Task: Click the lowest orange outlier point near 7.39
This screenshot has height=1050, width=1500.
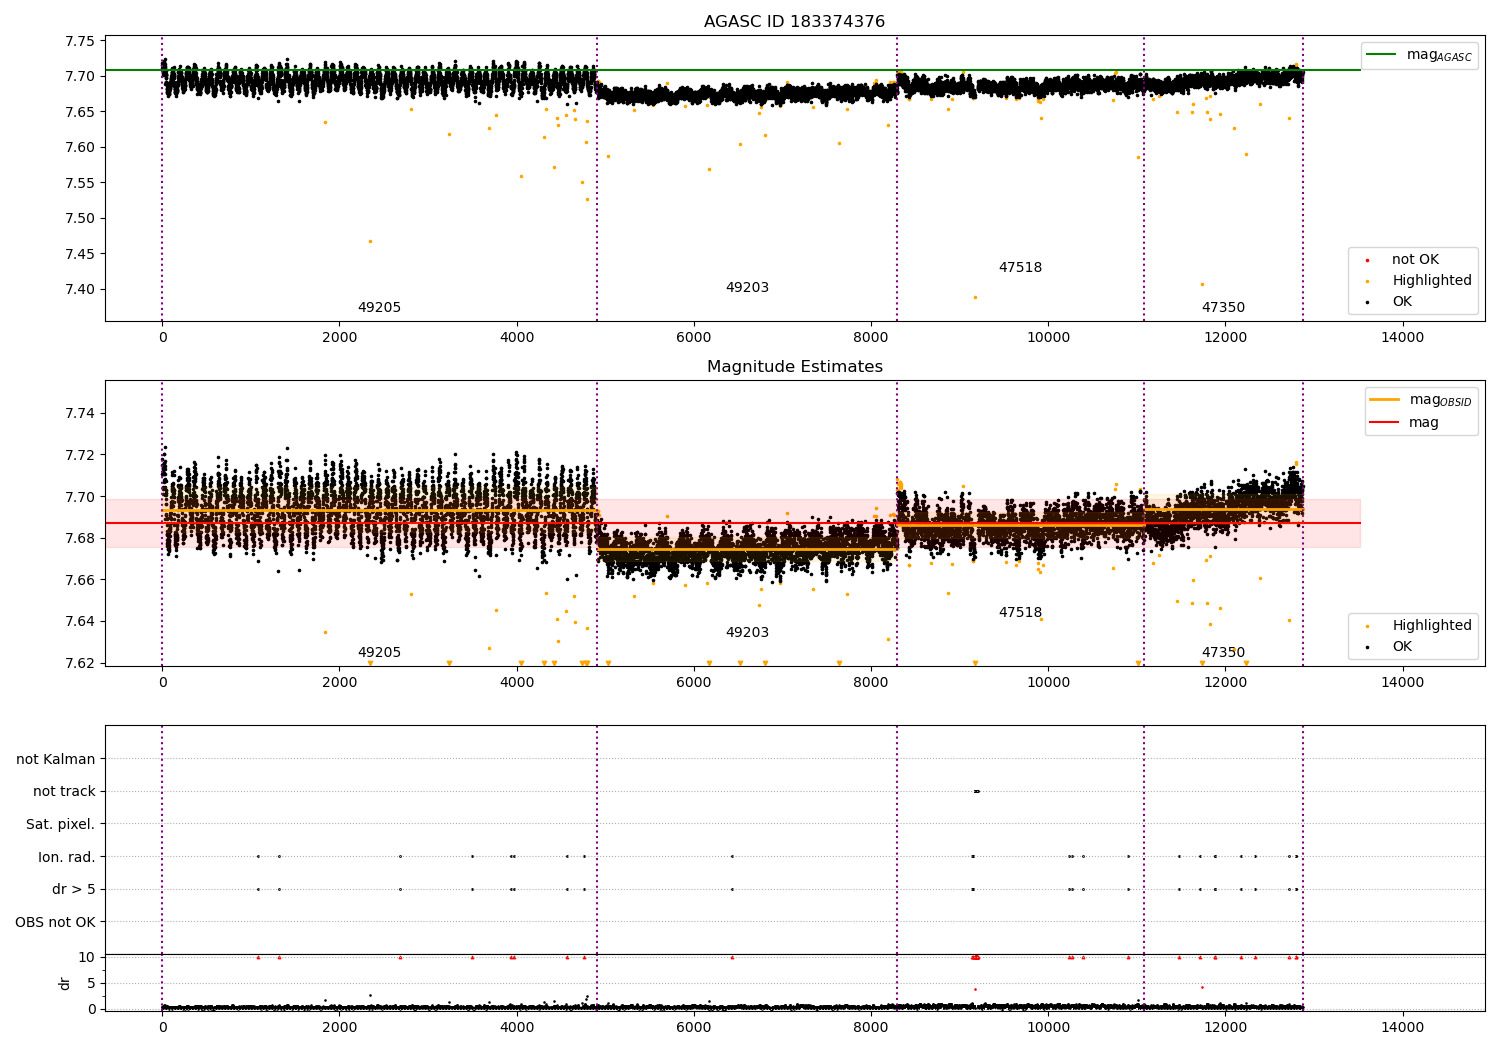Action: tap(975, 297)
